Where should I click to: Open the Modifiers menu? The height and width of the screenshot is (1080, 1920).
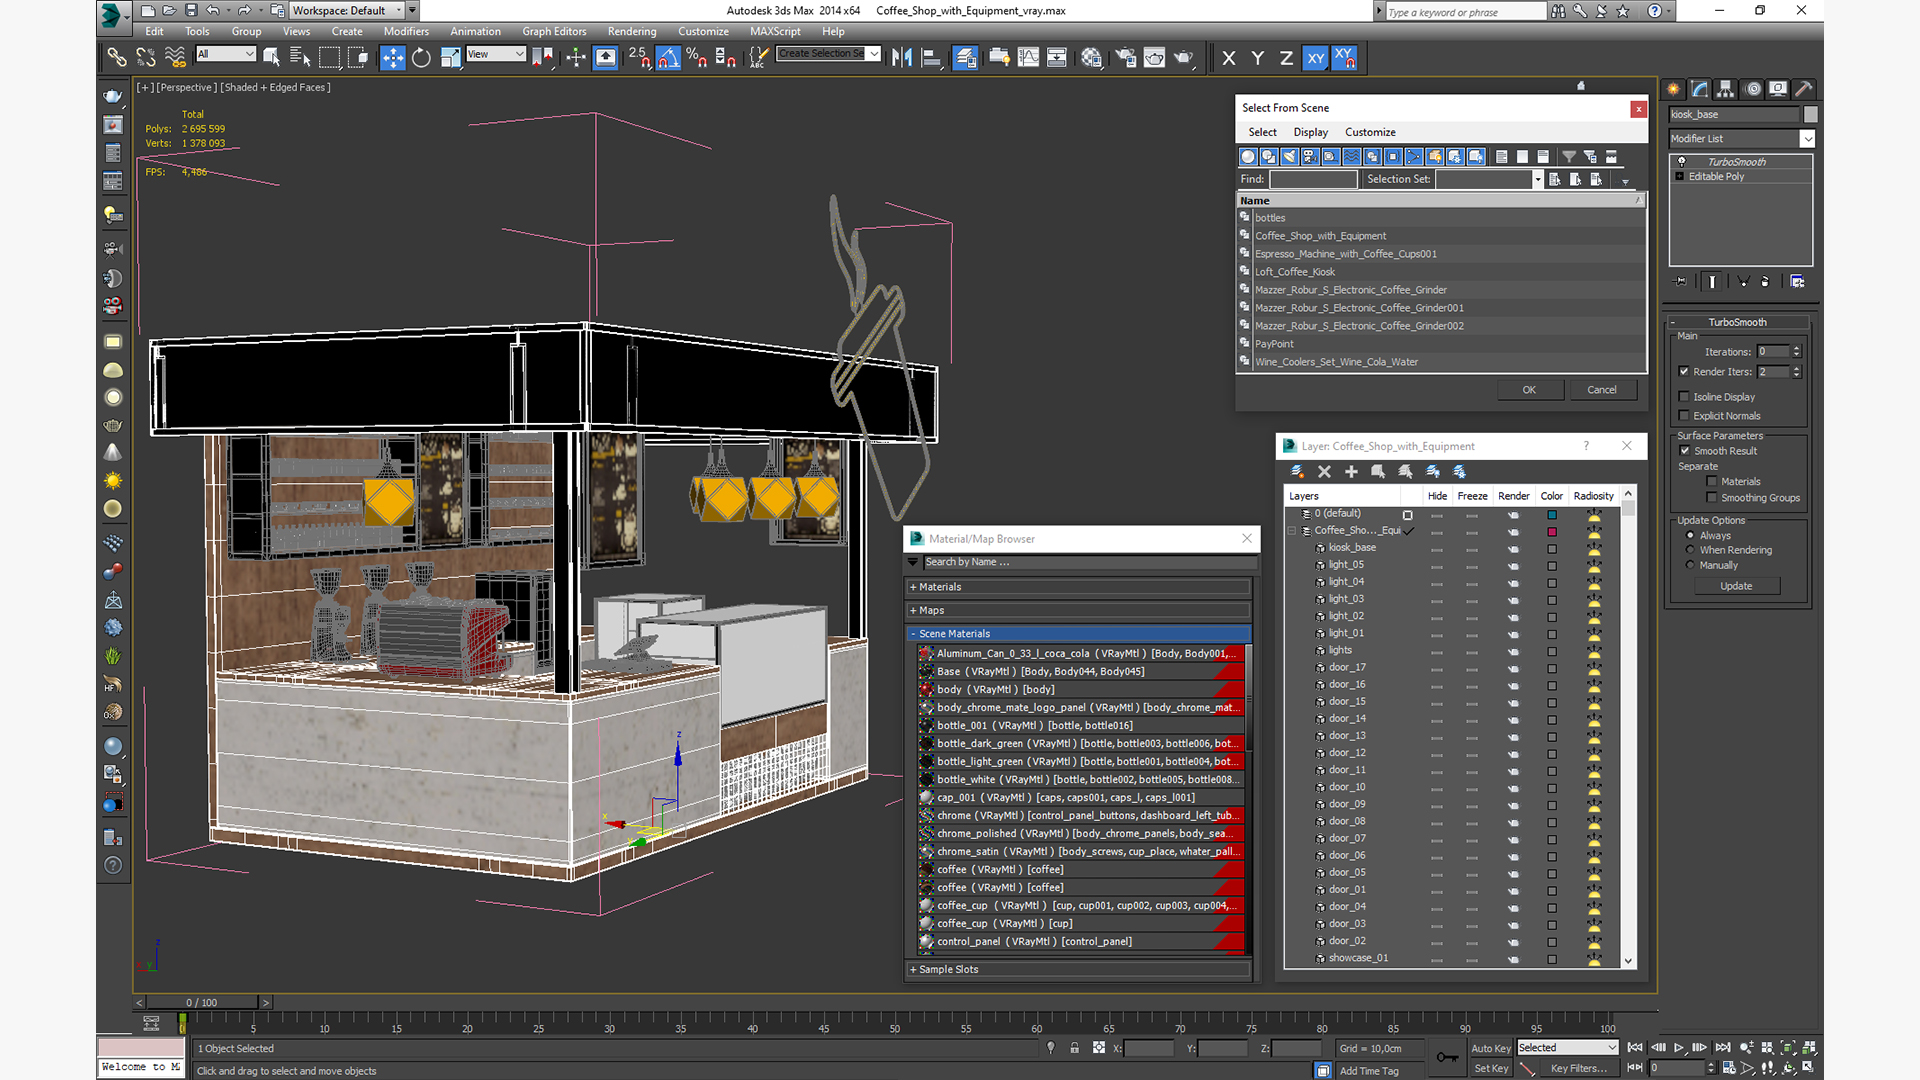point(406,32)
